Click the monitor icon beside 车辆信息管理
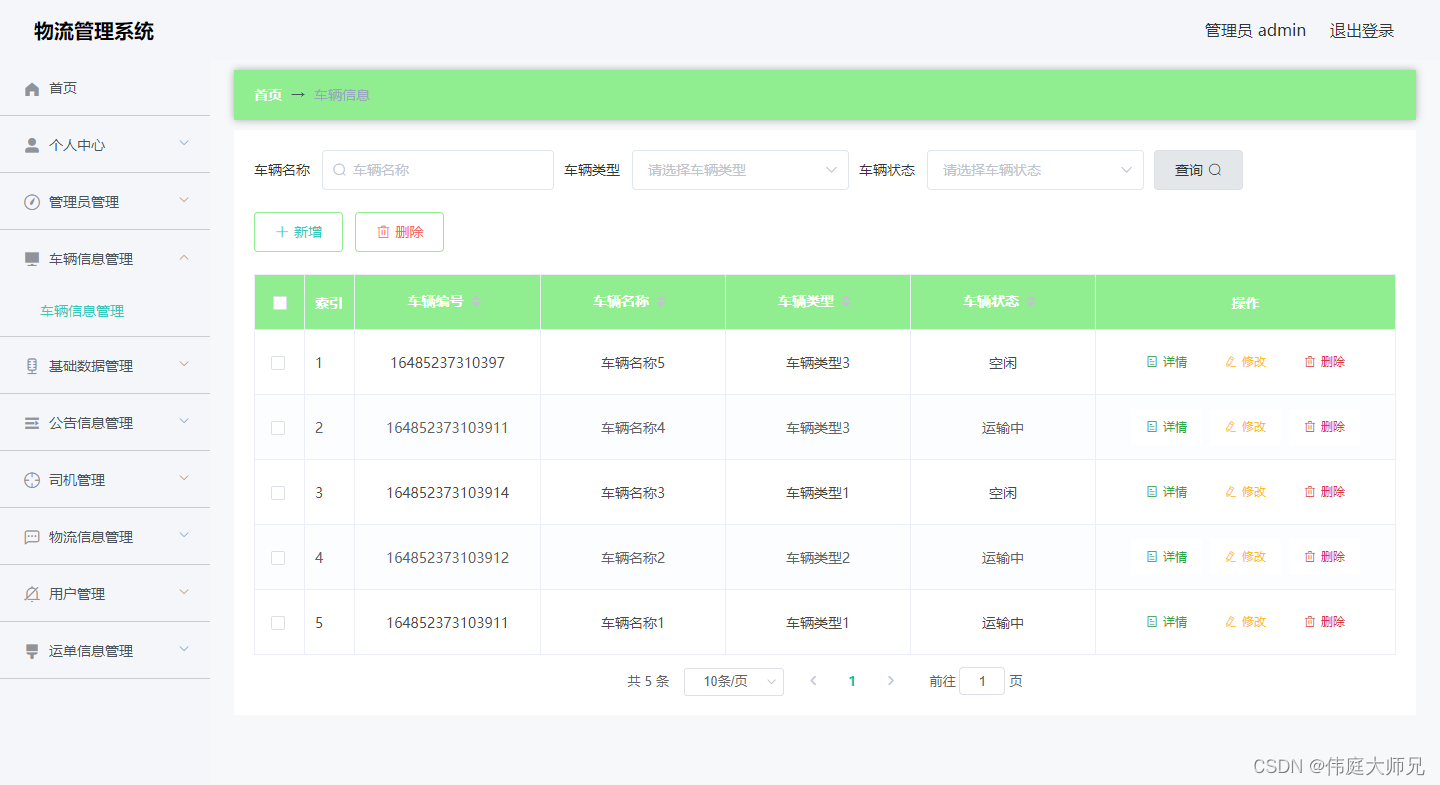This screenshot has height=785, width=1440. pos(32,259)
